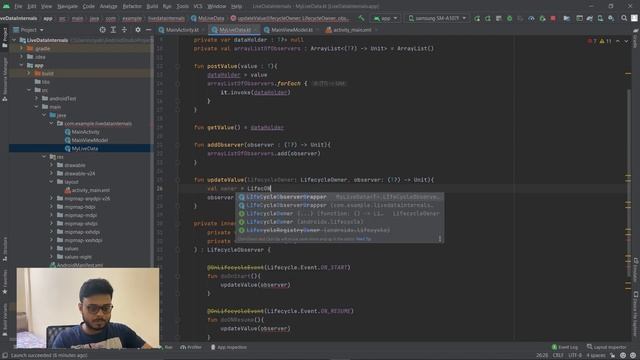Click the Profile app icon in toolbar
Screen dimensions: 640x360
pos(531,18)
